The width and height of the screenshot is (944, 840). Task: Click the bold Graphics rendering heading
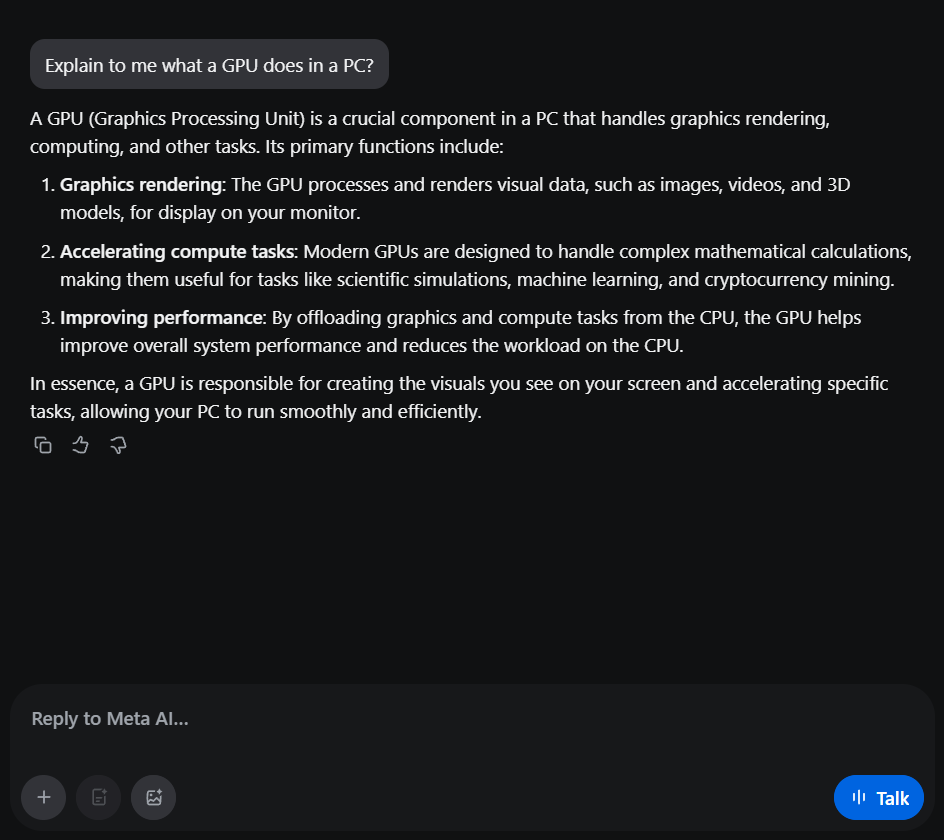[x=141, y=185]
